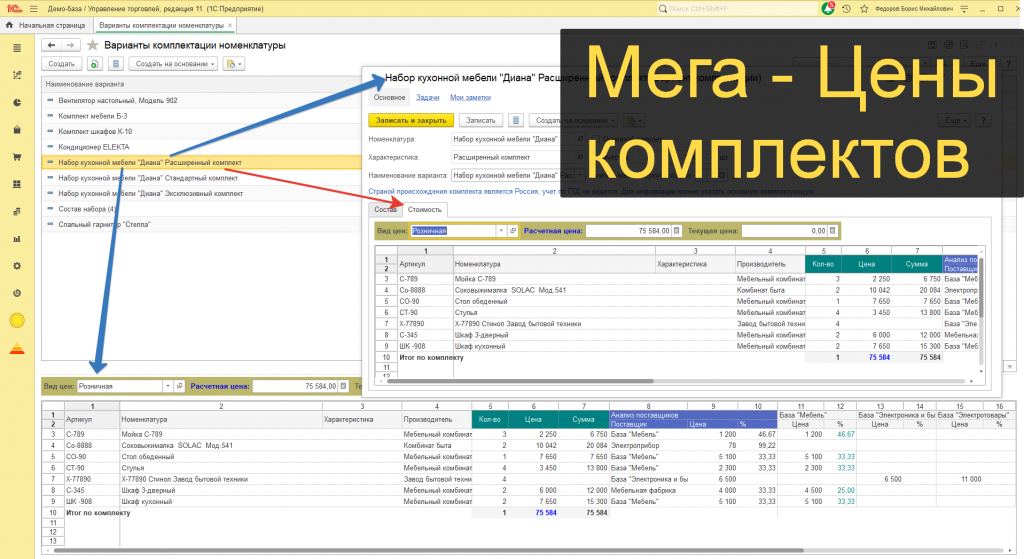Select row Комплект мебели Б-3
This screenshot has height=559, width=1024.
click(202, 116)
